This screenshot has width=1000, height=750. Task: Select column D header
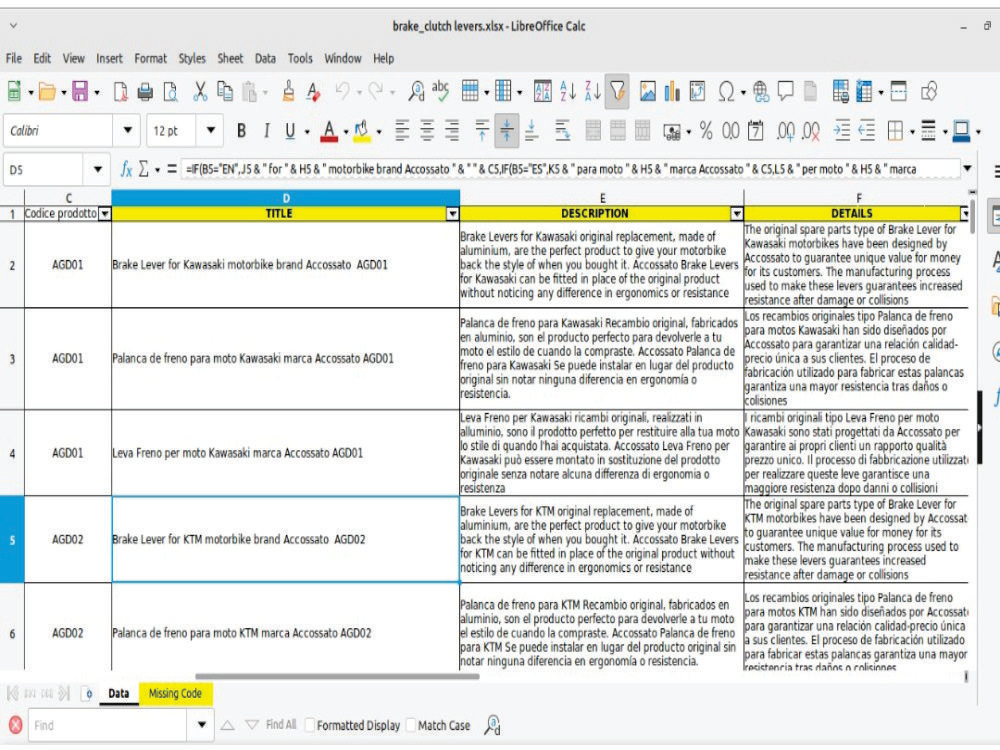[x=285, y=198]
